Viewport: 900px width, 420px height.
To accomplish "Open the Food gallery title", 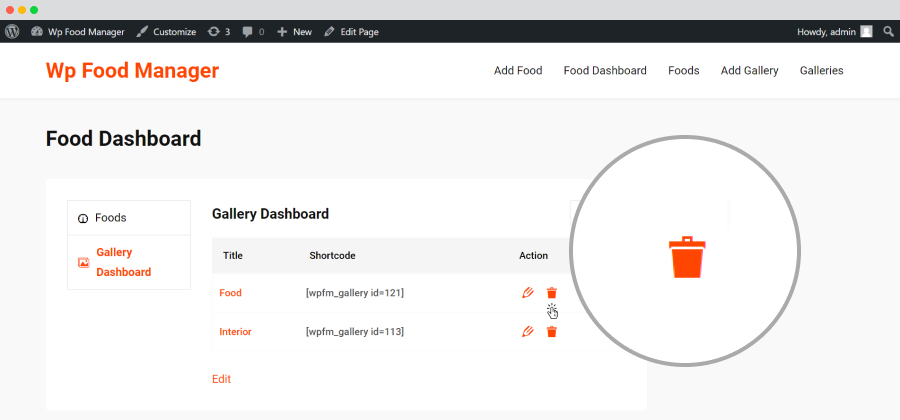I will click(x=230, y=293).
